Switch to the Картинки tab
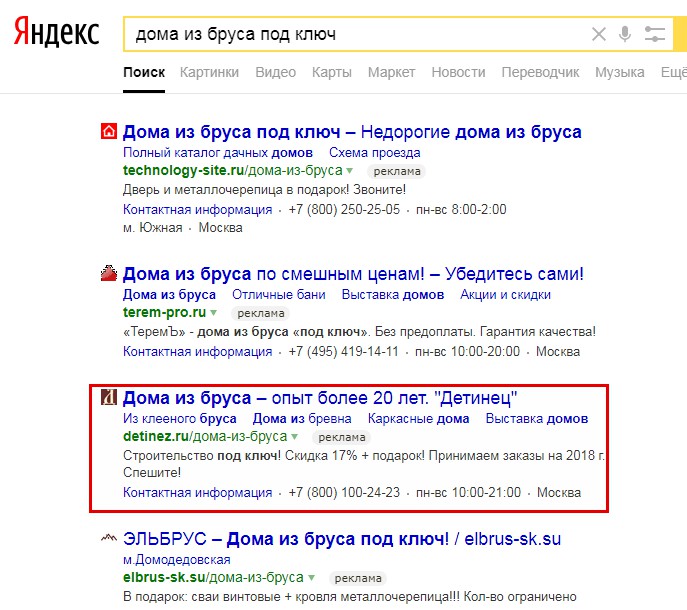The image size is (687, 610). 209,72
